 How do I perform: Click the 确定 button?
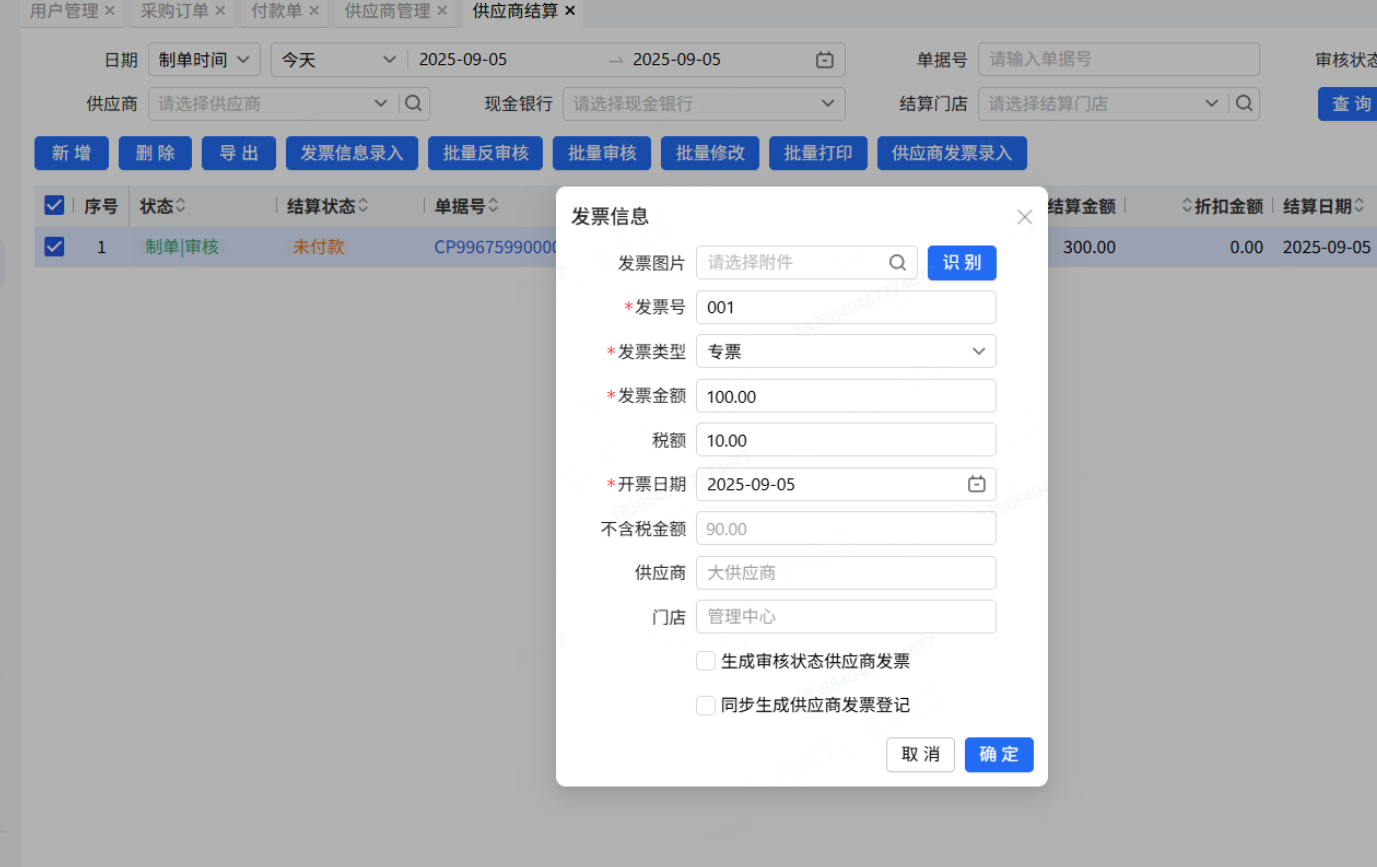(x=998, y=754)
